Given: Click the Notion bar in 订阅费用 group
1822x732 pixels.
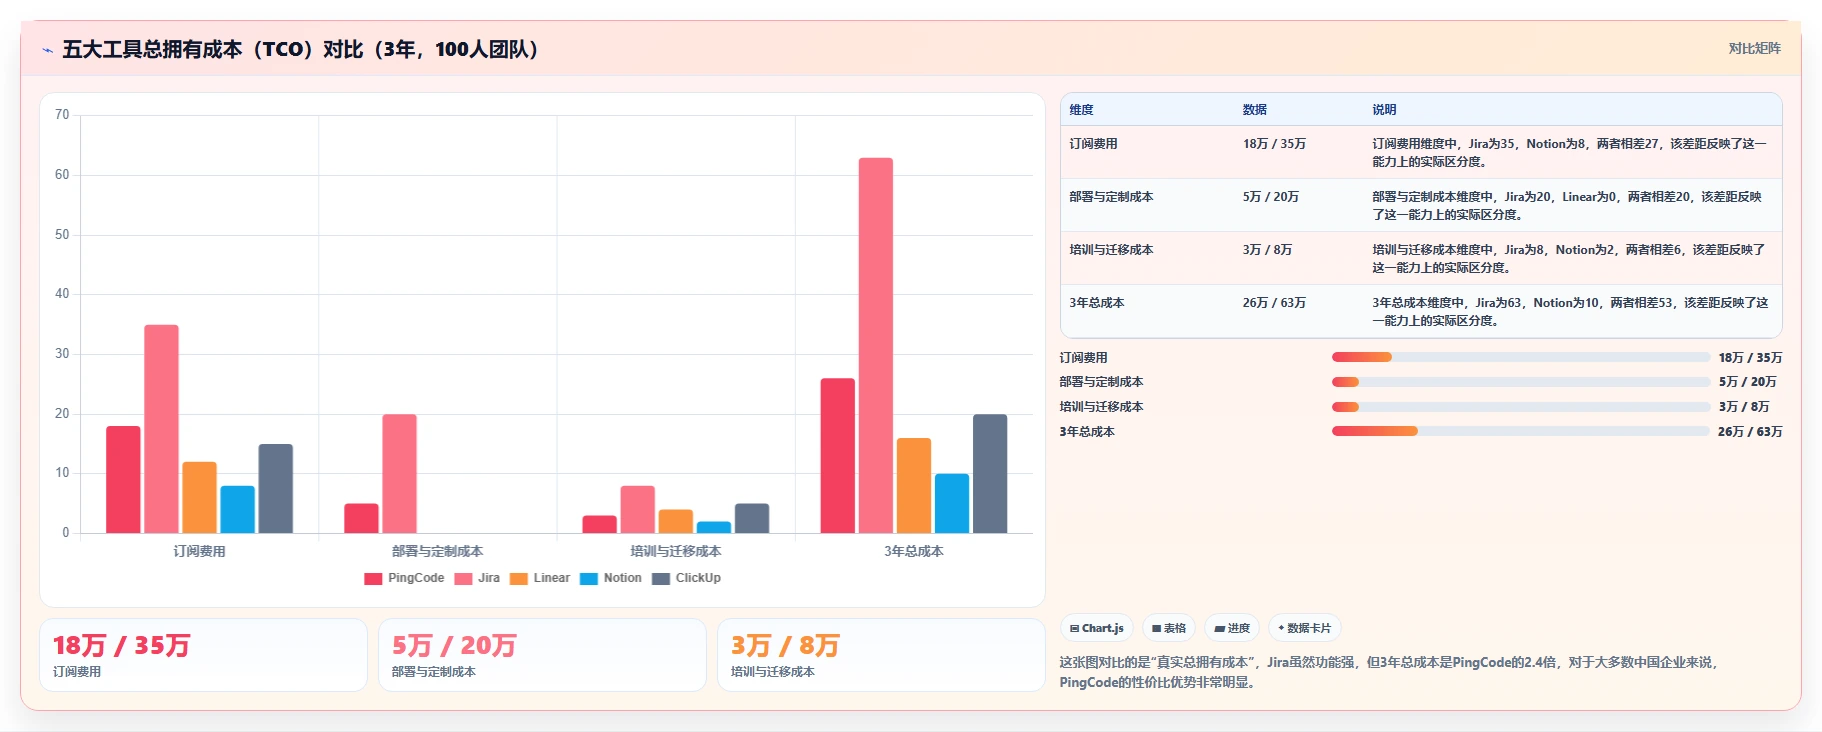Looking at the screenshot, I should click(237, 510).
